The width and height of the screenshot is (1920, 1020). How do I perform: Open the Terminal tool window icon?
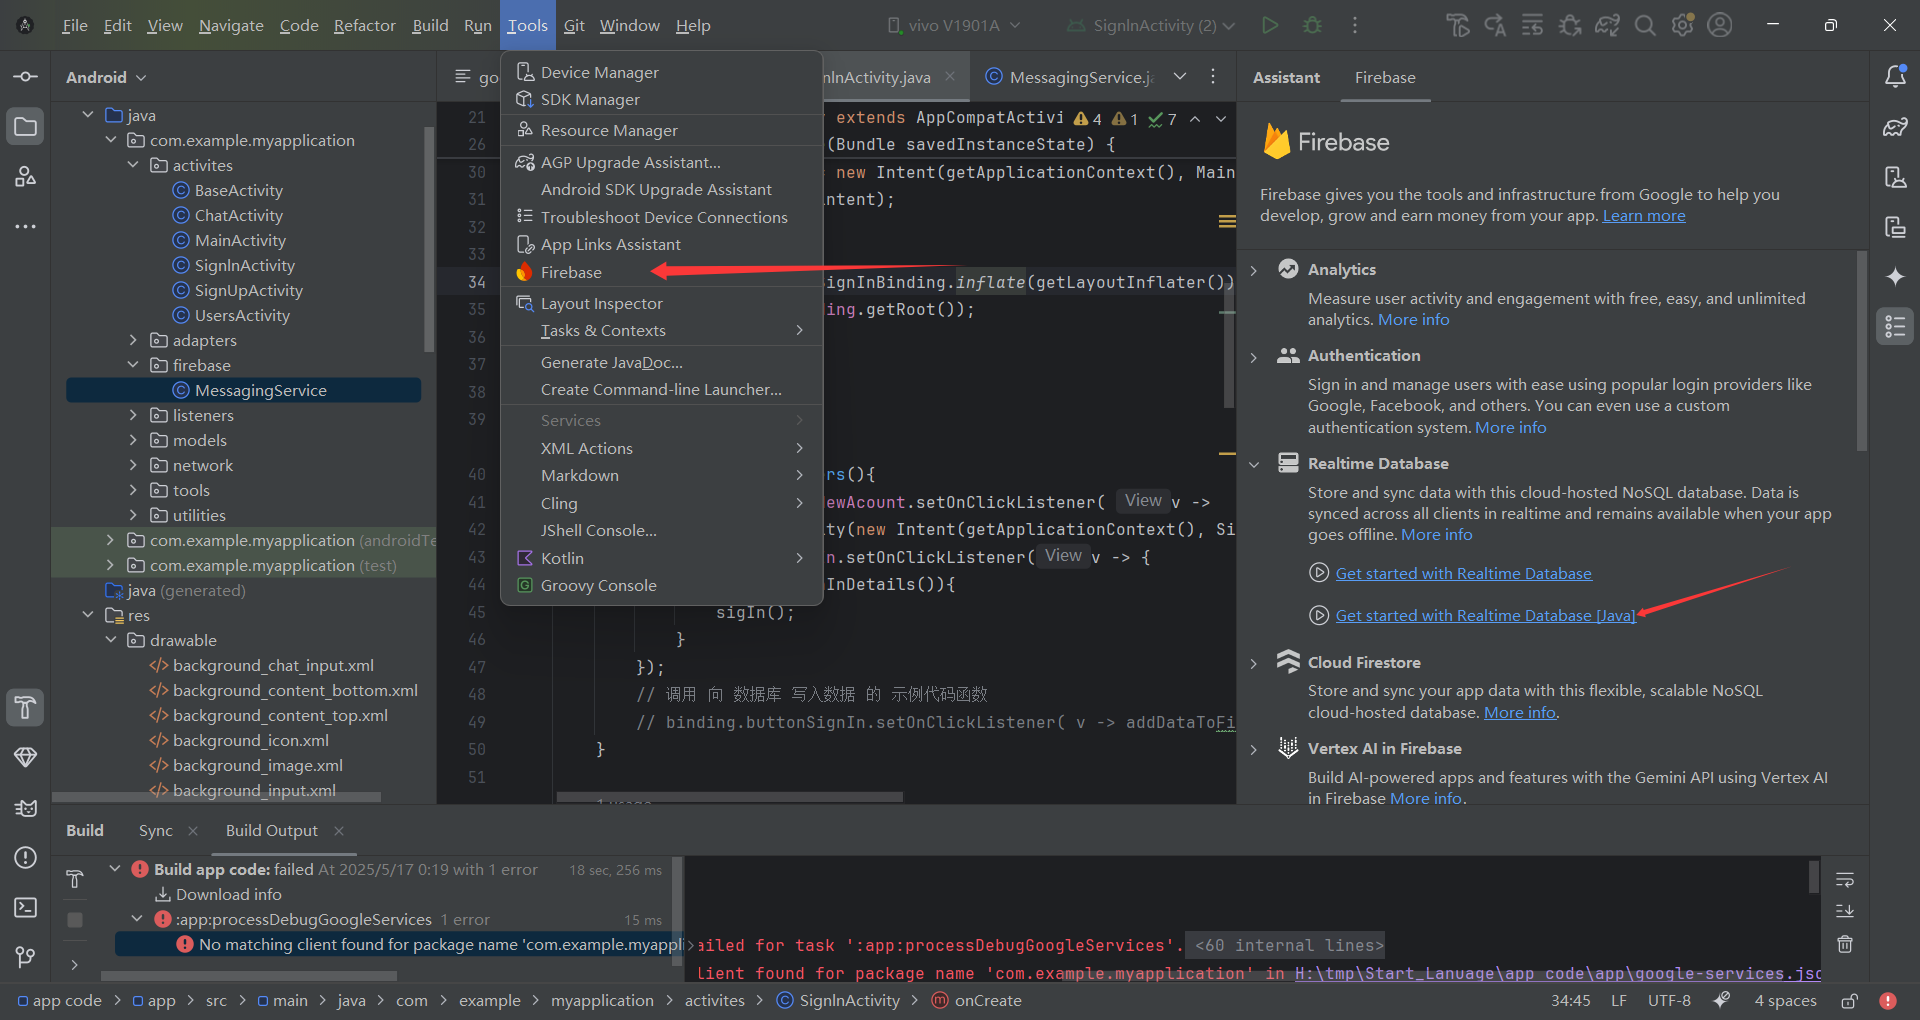[x=26, y=907]
